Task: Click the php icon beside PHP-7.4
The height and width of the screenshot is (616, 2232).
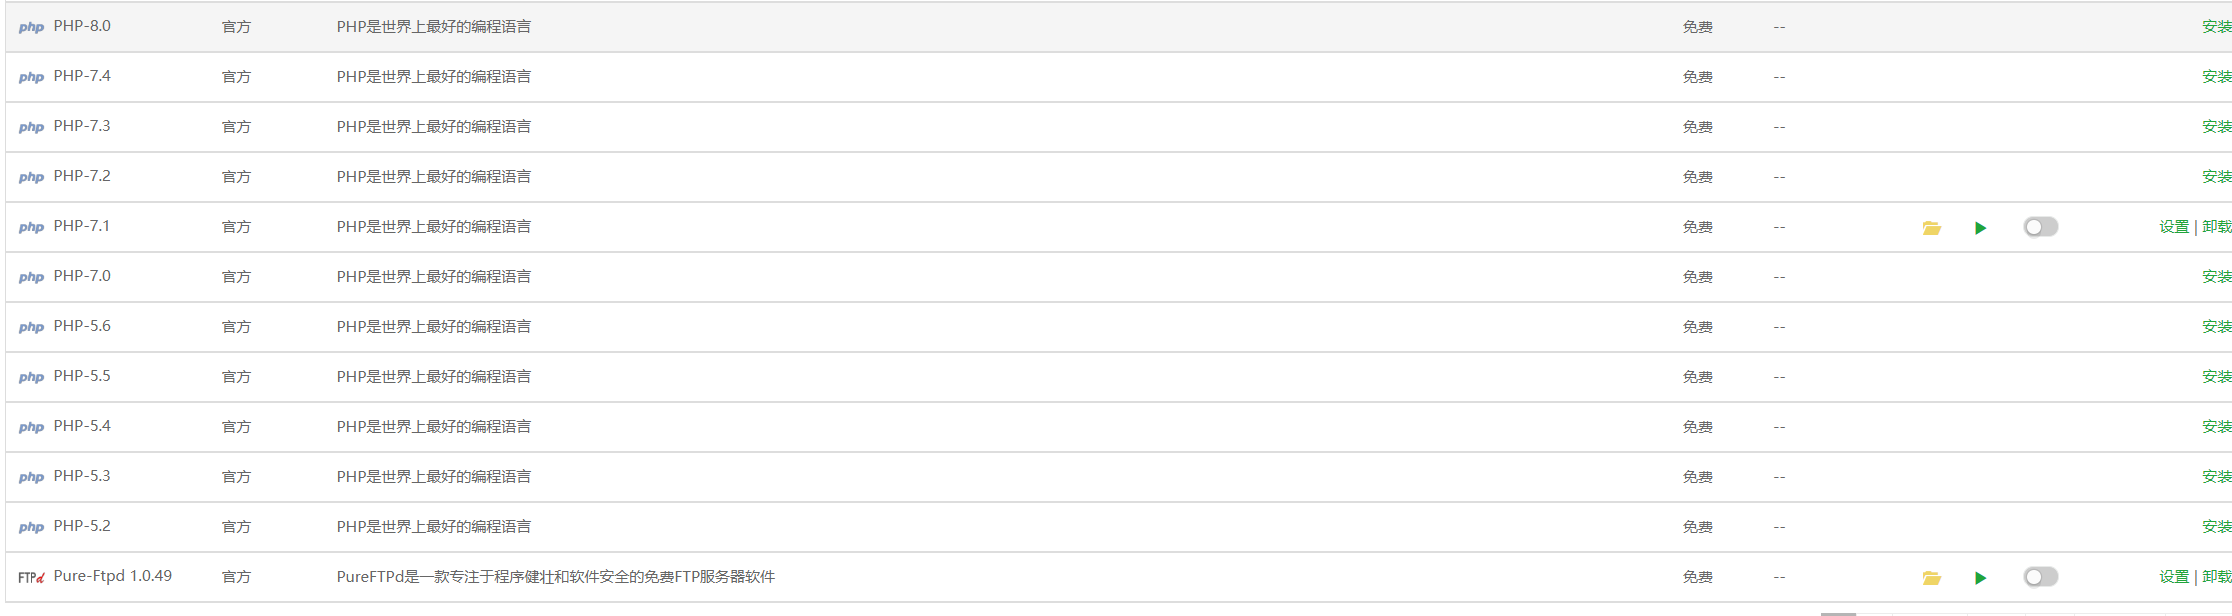Action: (31, 77)
